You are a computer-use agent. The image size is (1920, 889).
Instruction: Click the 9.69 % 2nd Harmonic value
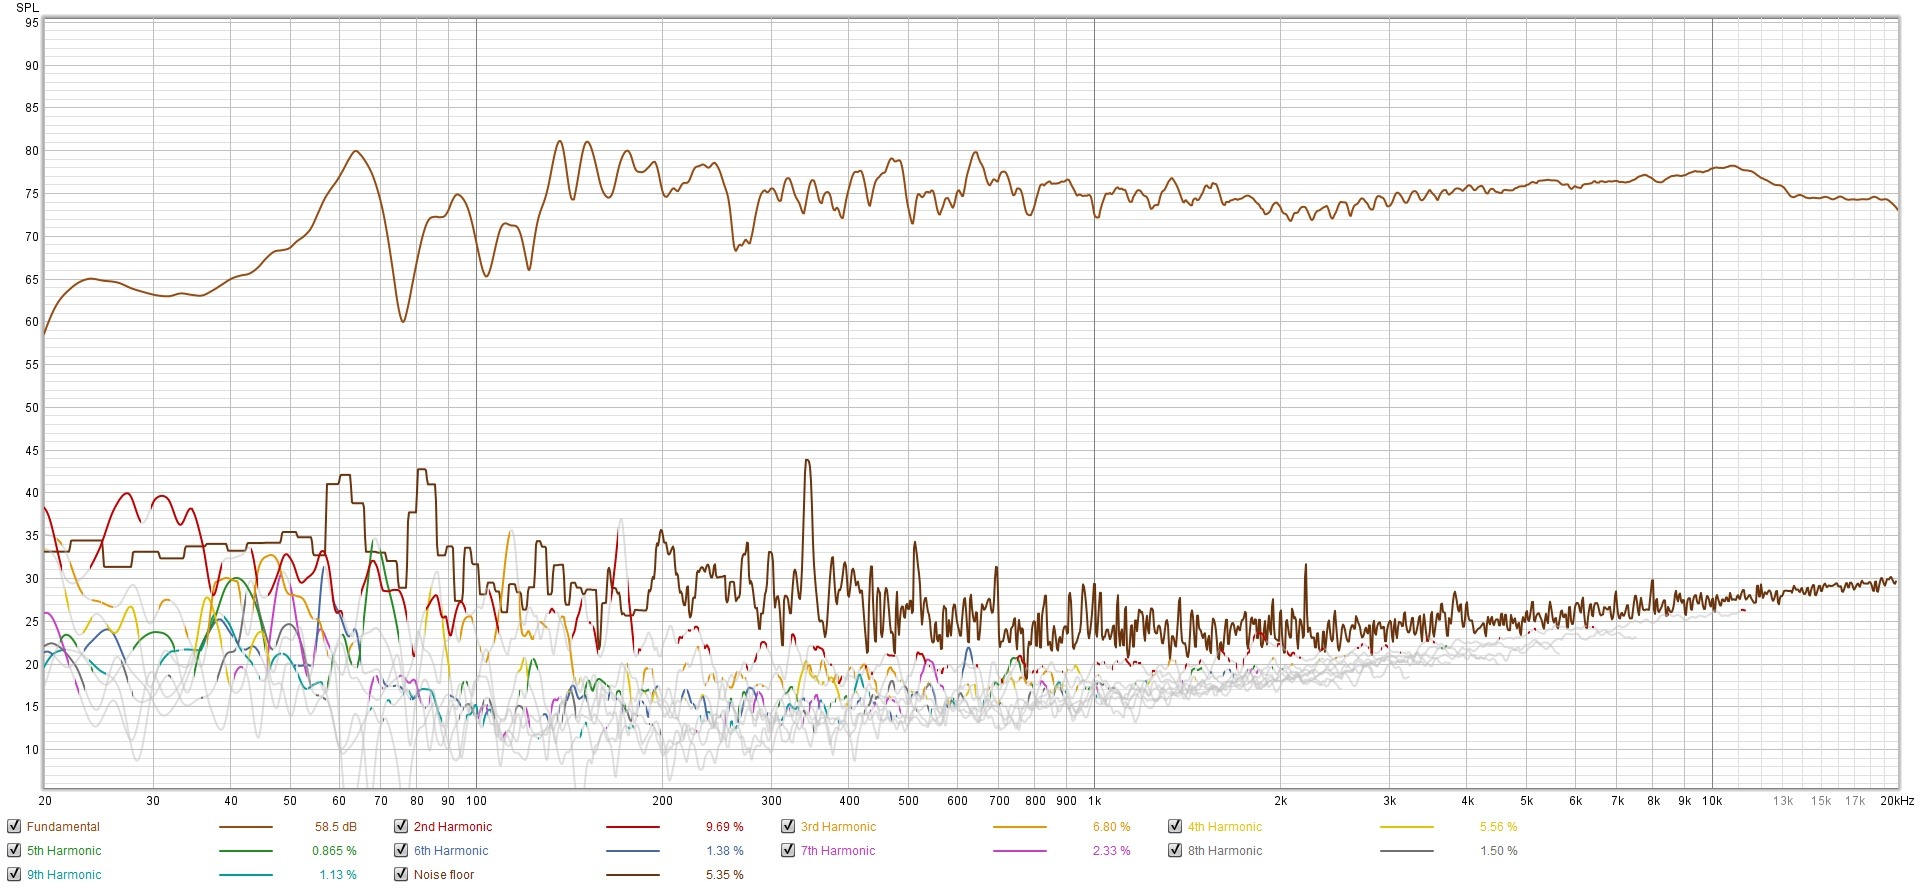click(x=724, y=827)
